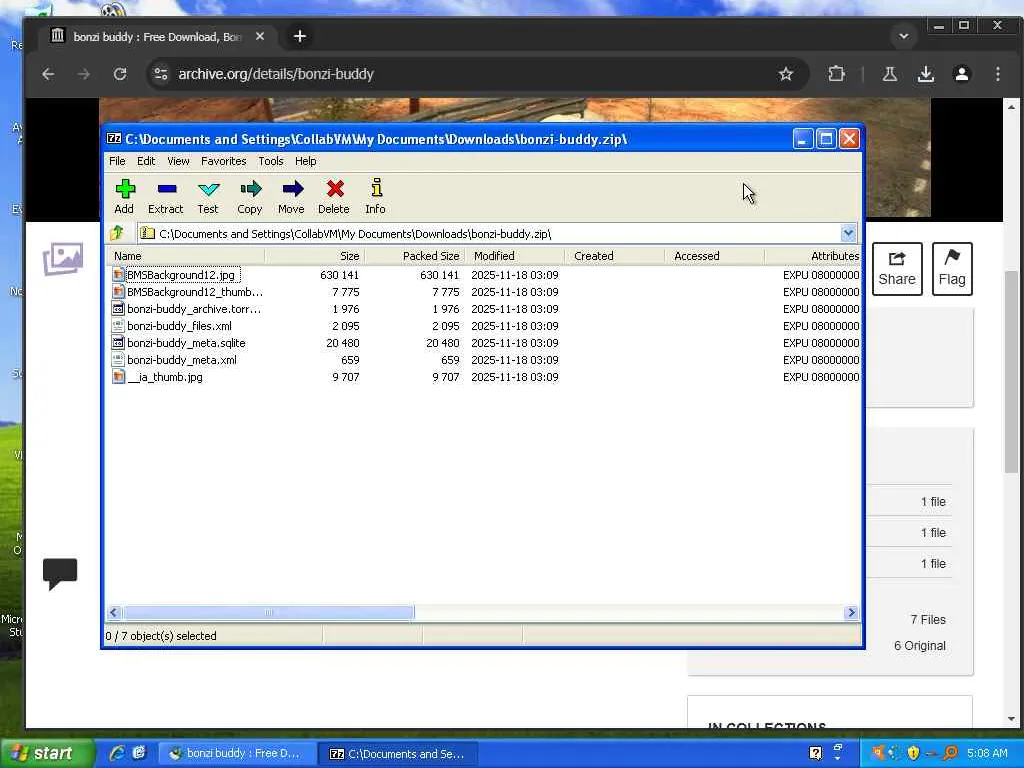Open Chrome extensions puzzle icon
Viewport: 1024px width, 768px height.
click(836, 74)
